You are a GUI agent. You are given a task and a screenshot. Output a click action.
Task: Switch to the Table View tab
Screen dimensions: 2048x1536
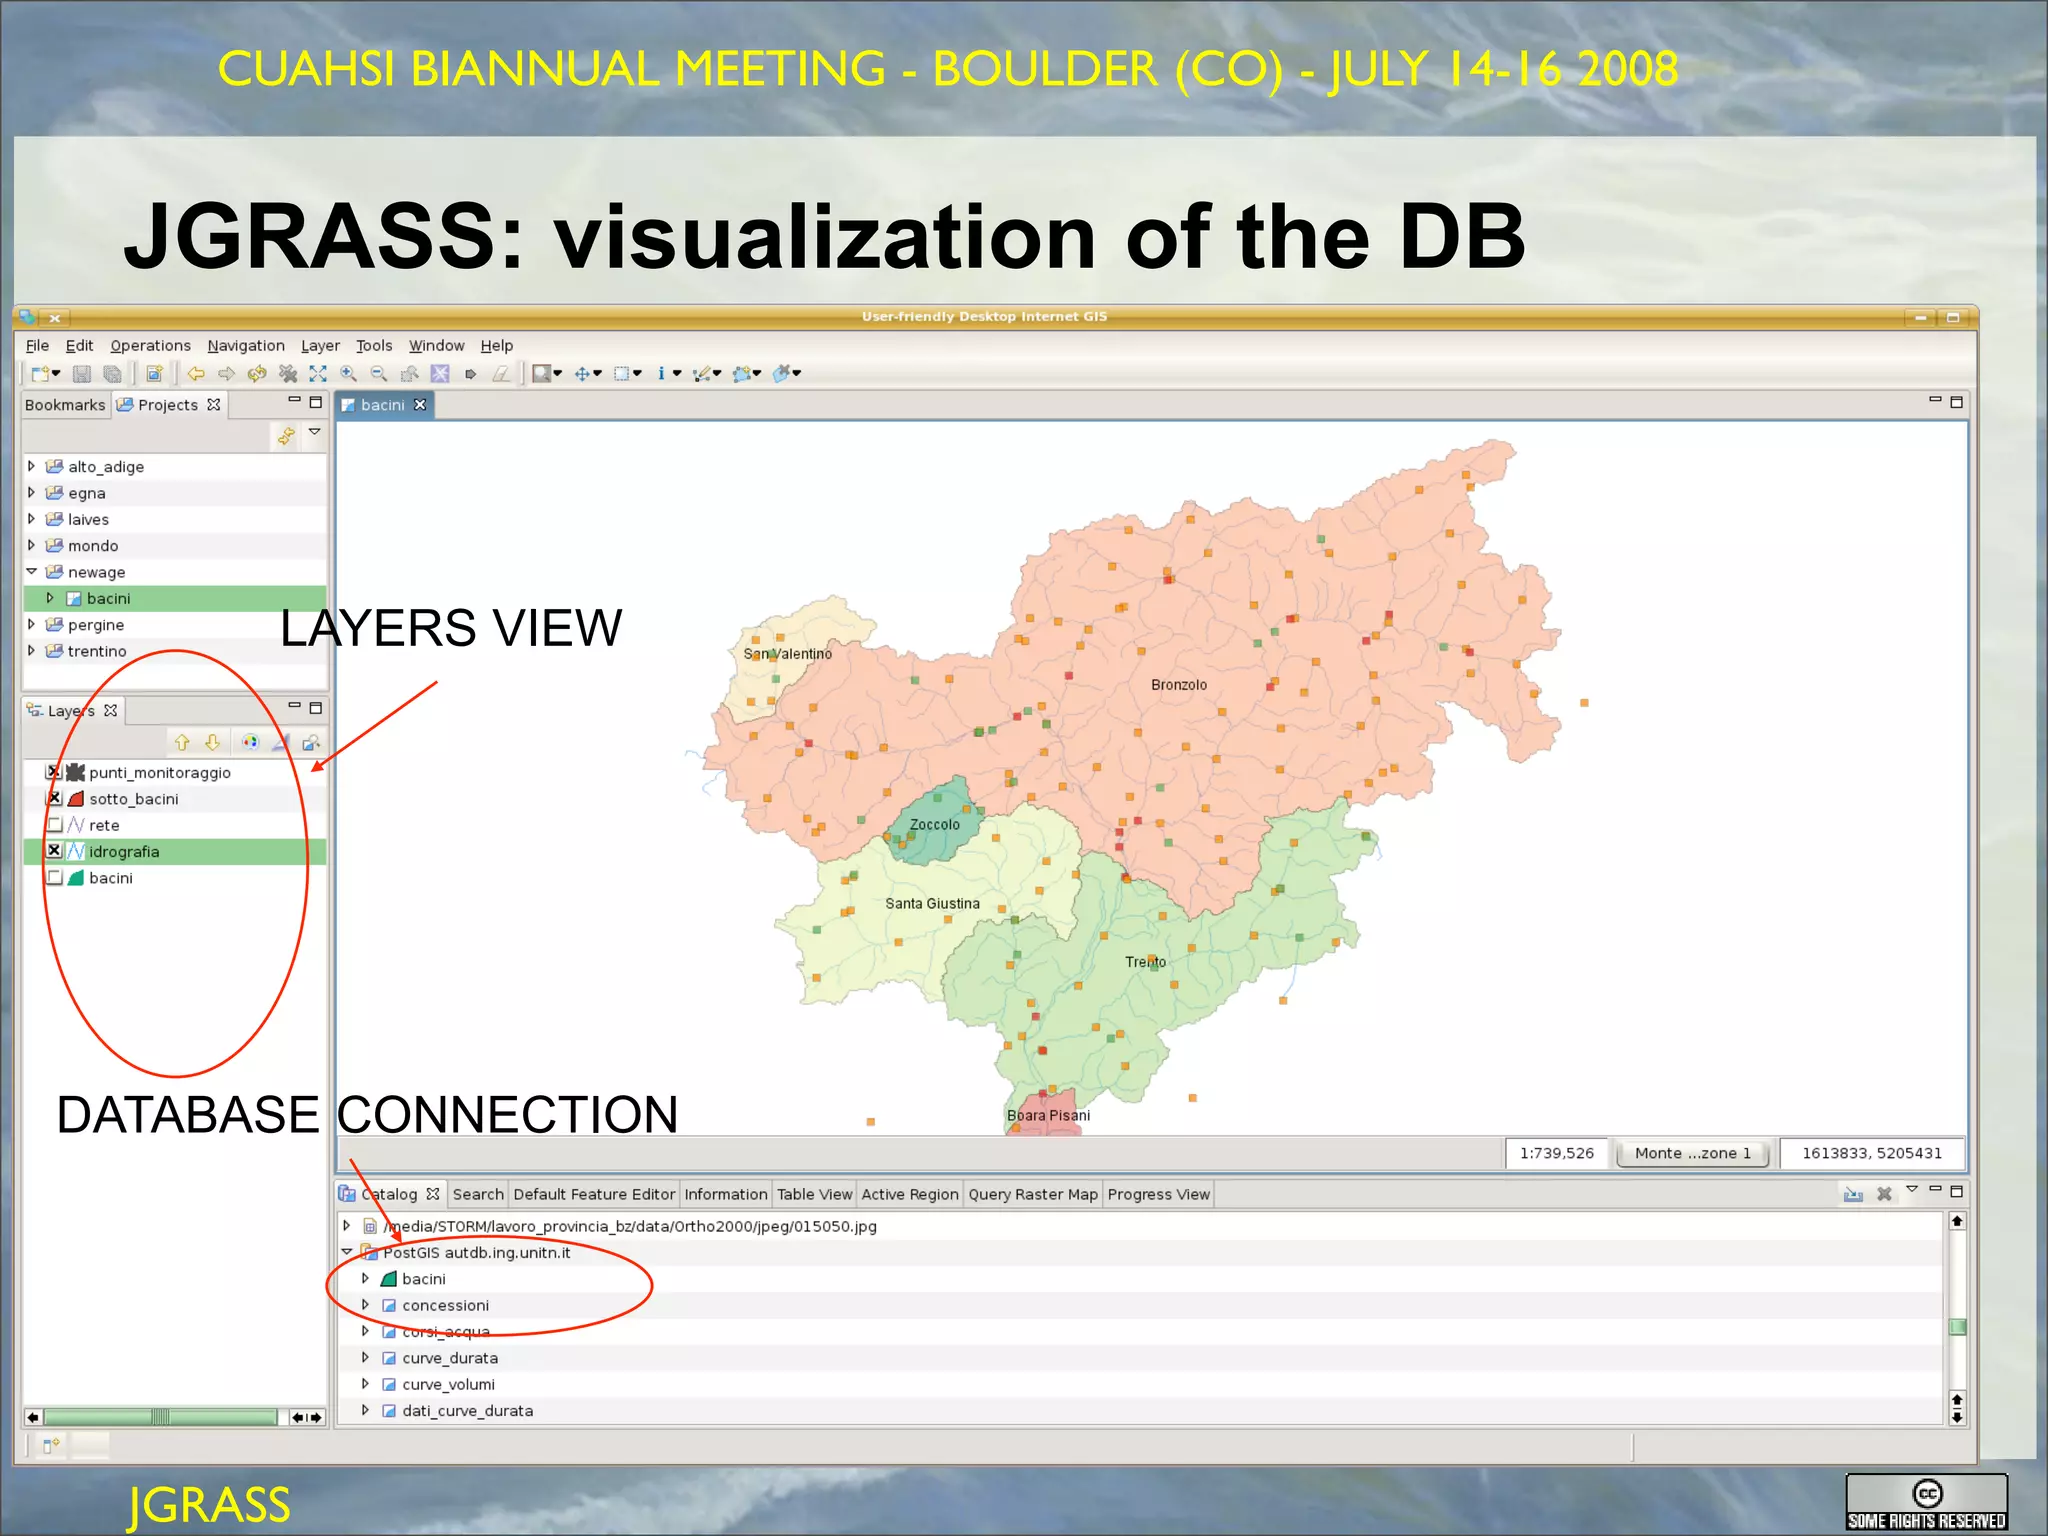click(x=814, y=1194)
